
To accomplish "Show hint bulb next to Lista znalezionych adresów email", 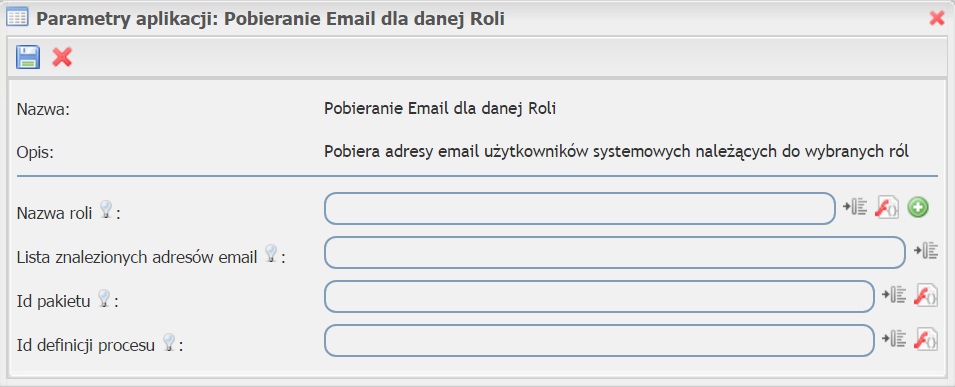I will coord(271,254).
